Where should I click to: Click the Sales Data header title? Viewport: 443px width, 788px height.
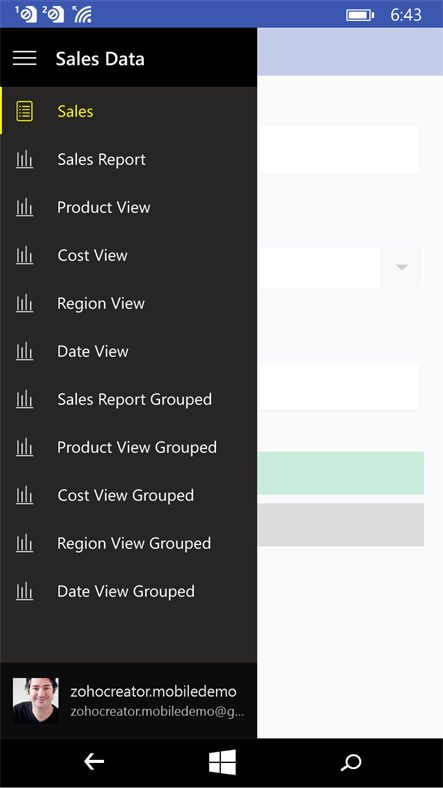pos(100,59)
